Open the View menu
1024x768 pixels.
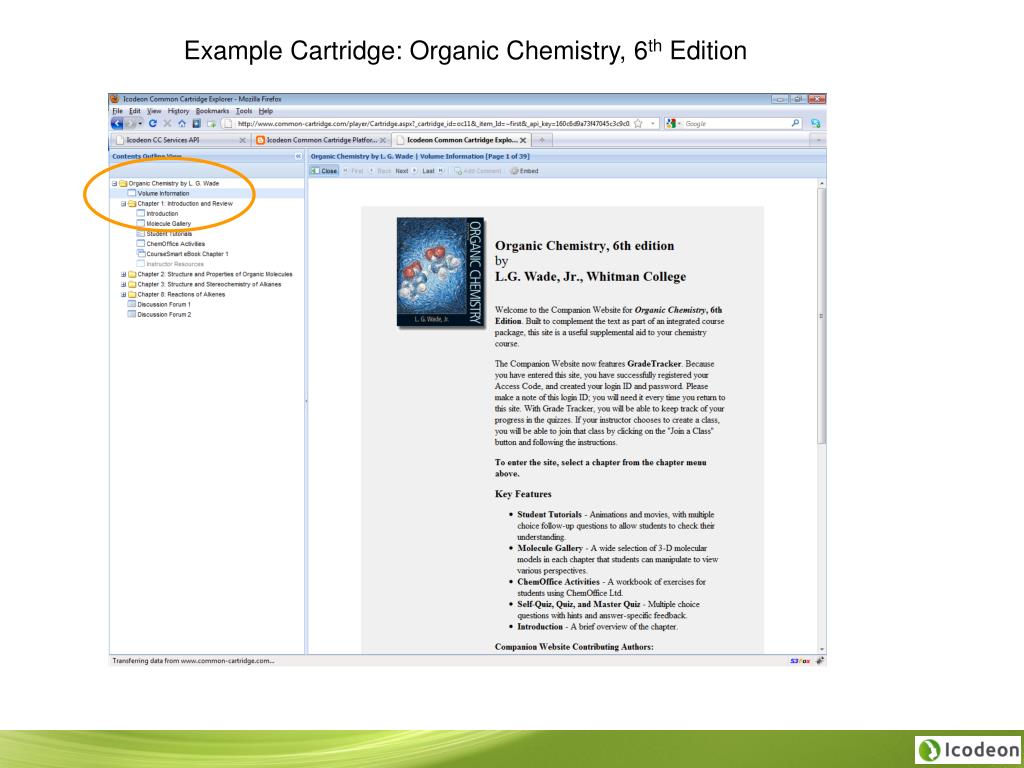(x=154, y=111)
